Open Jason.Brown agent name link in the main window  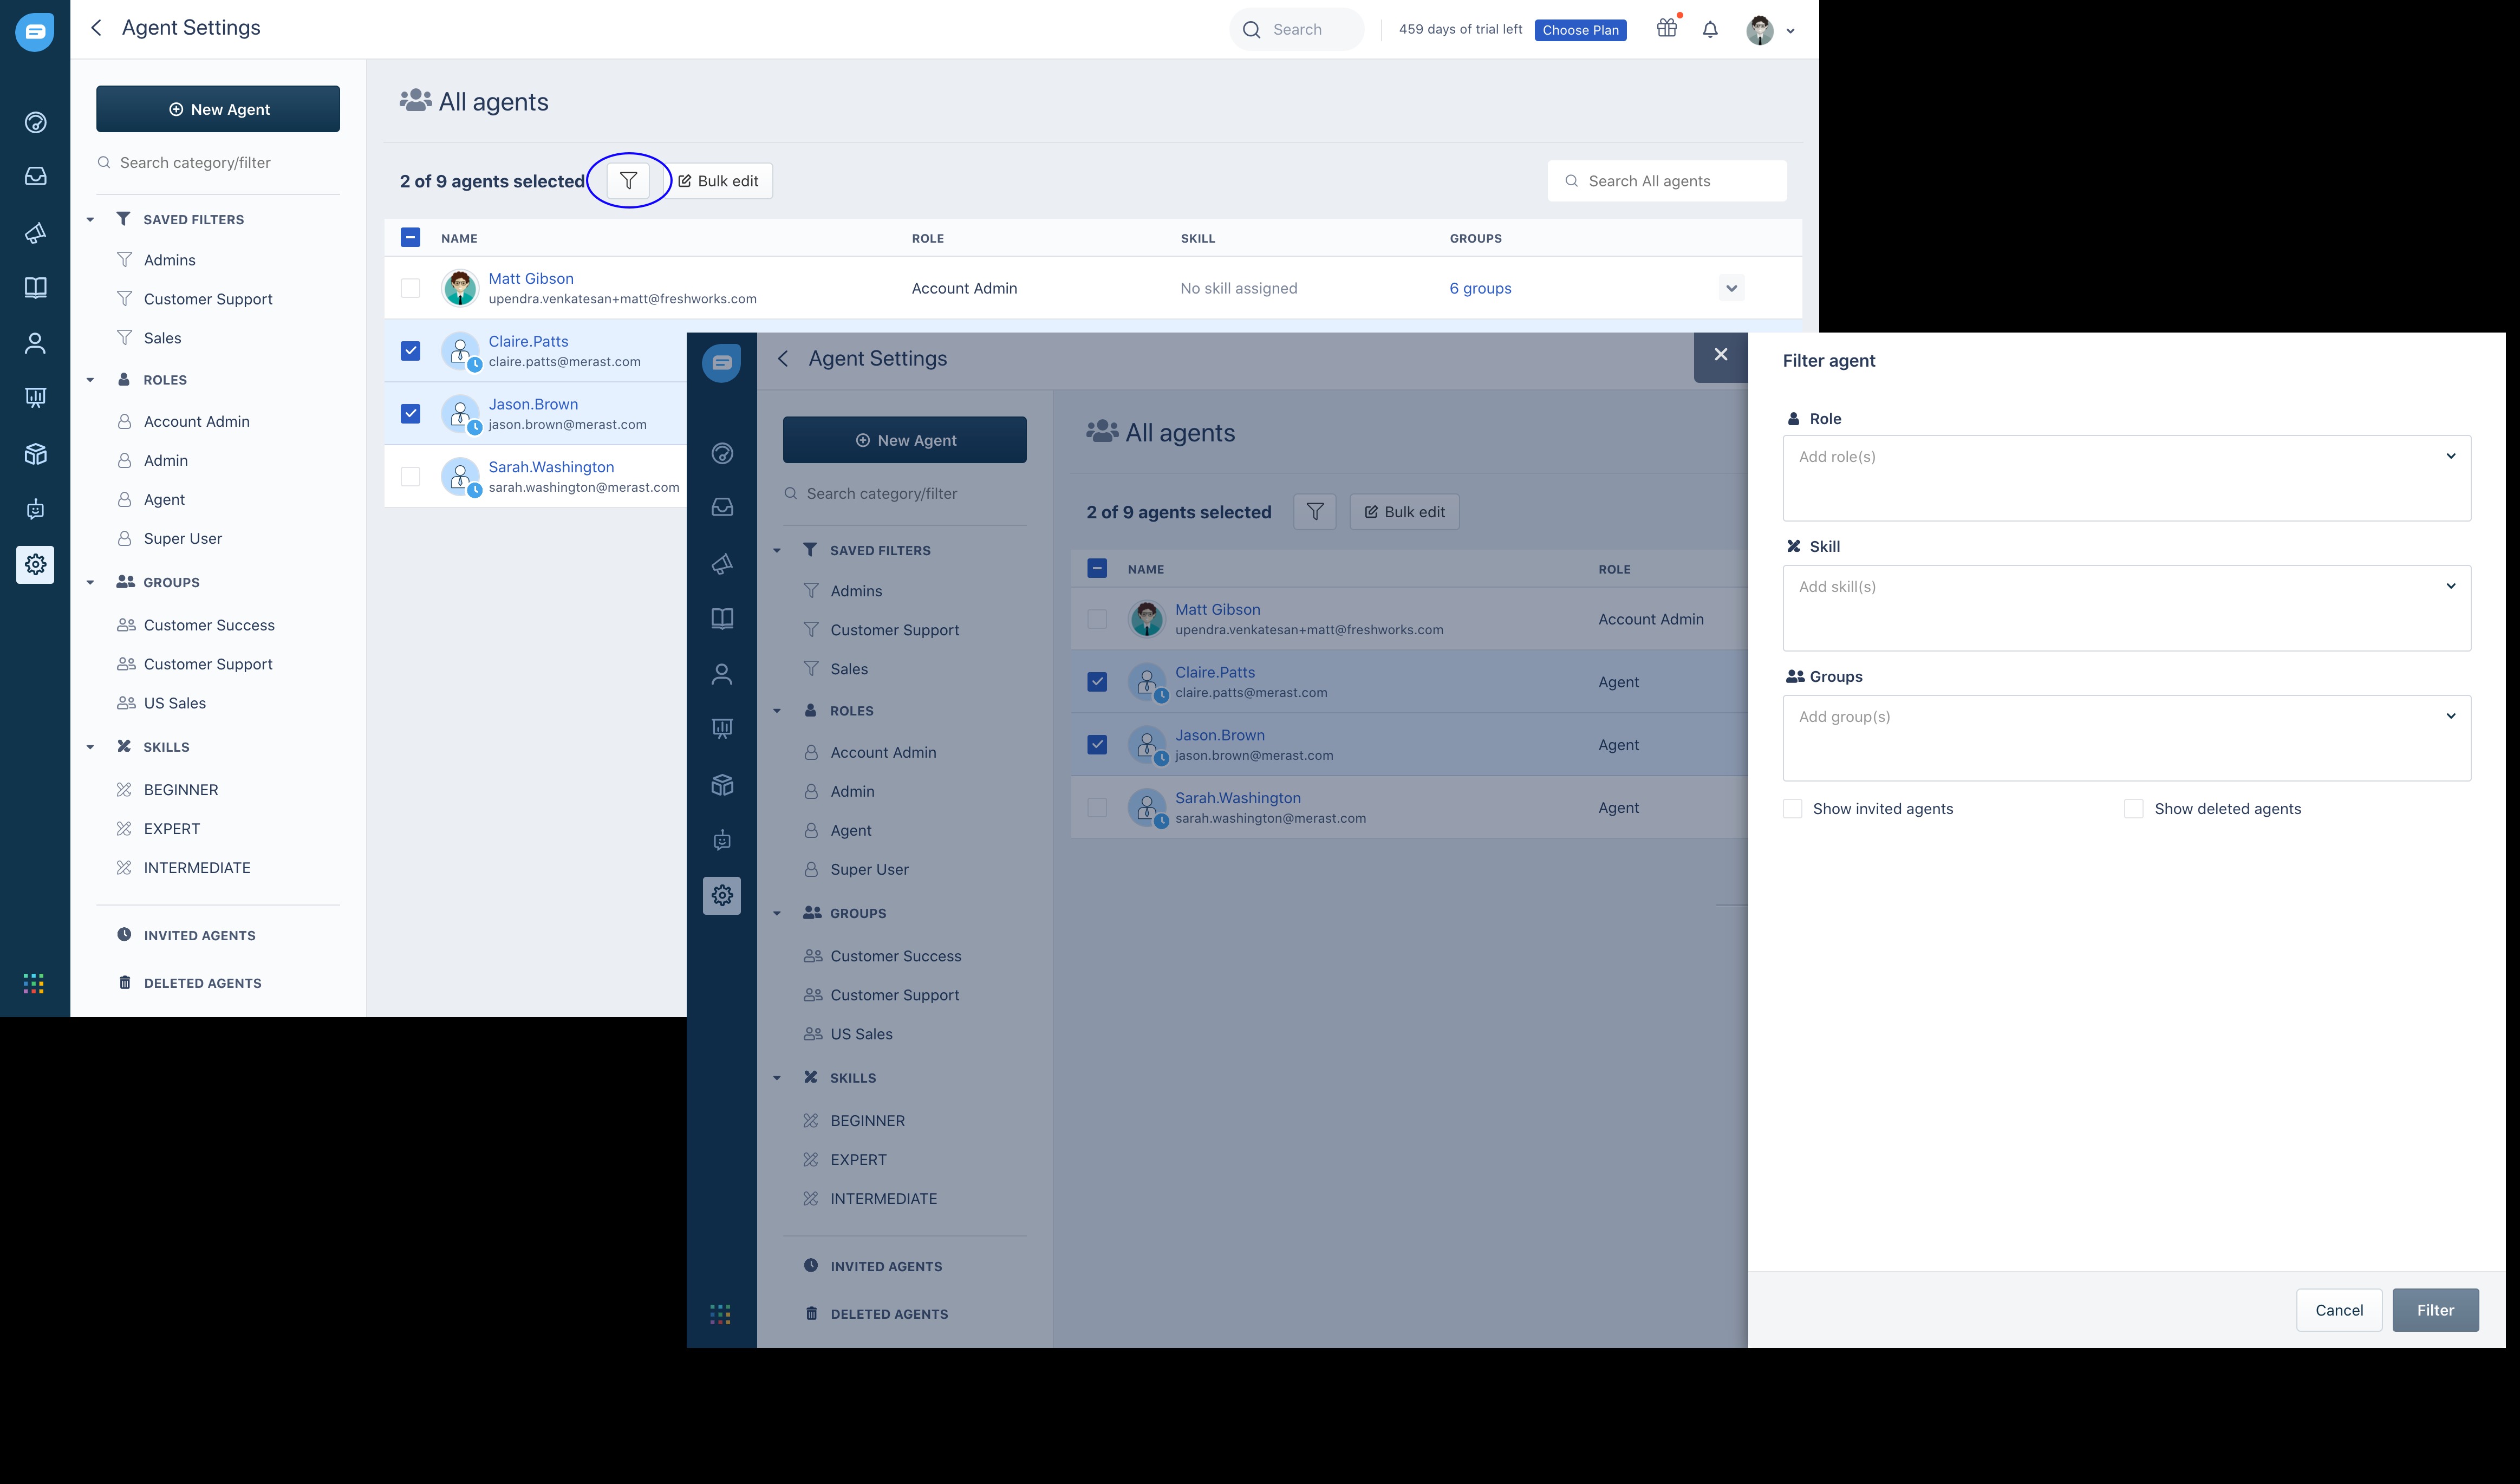[533, 404]
